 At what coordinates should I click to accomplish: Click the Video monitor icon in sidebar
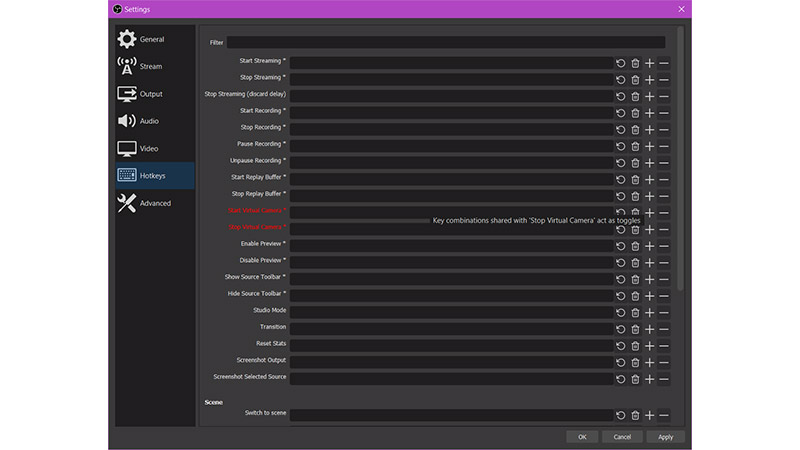pyautogui.click(x=127, y=148)
